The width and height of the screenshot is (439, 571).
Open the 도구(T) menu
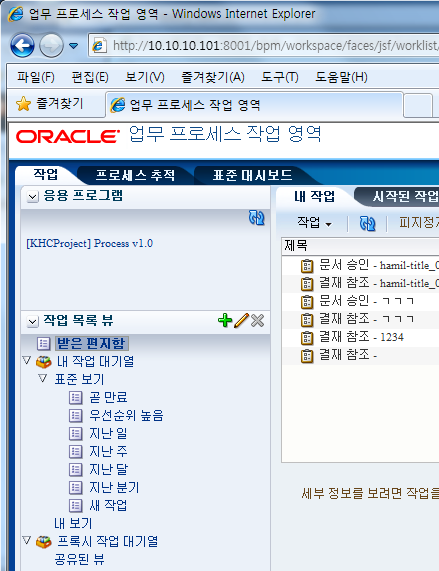[x=280, y=77]
